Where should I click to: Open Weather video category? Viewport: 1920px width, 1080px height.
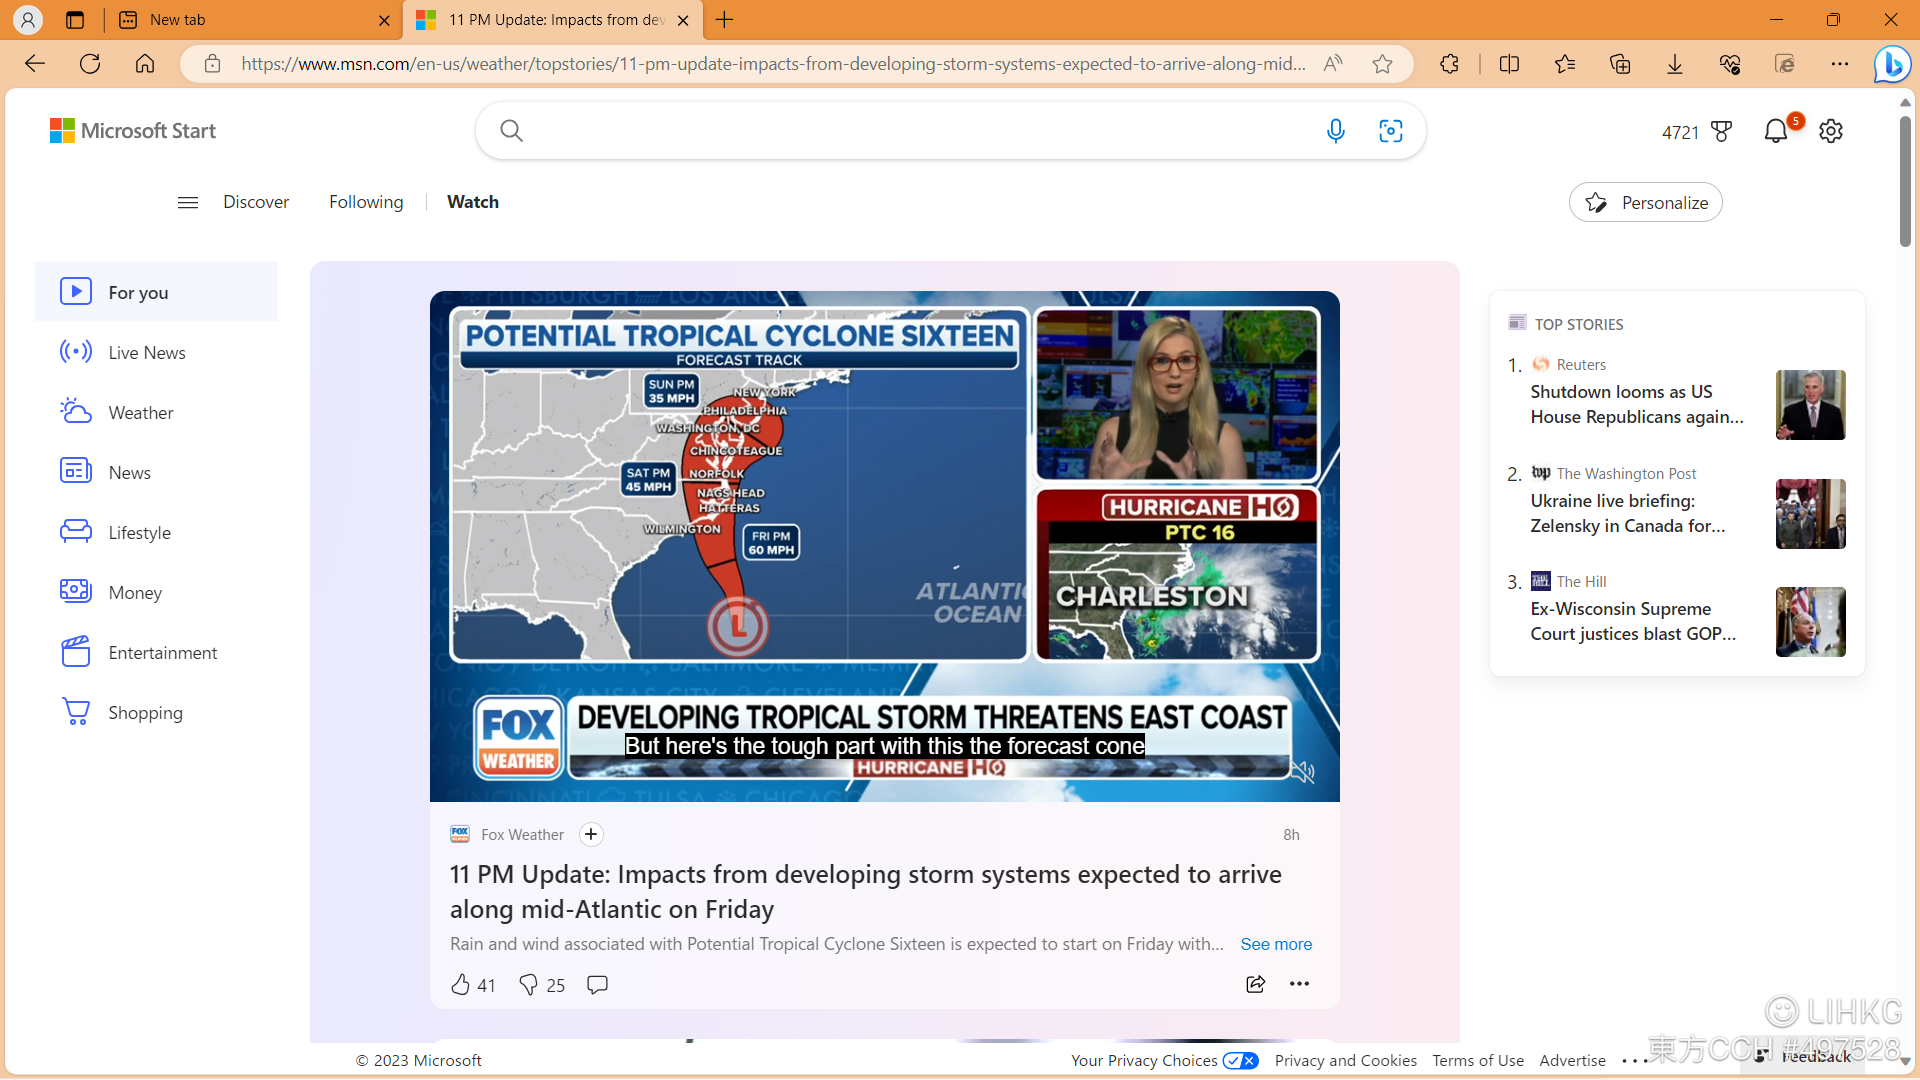point(157,412)
